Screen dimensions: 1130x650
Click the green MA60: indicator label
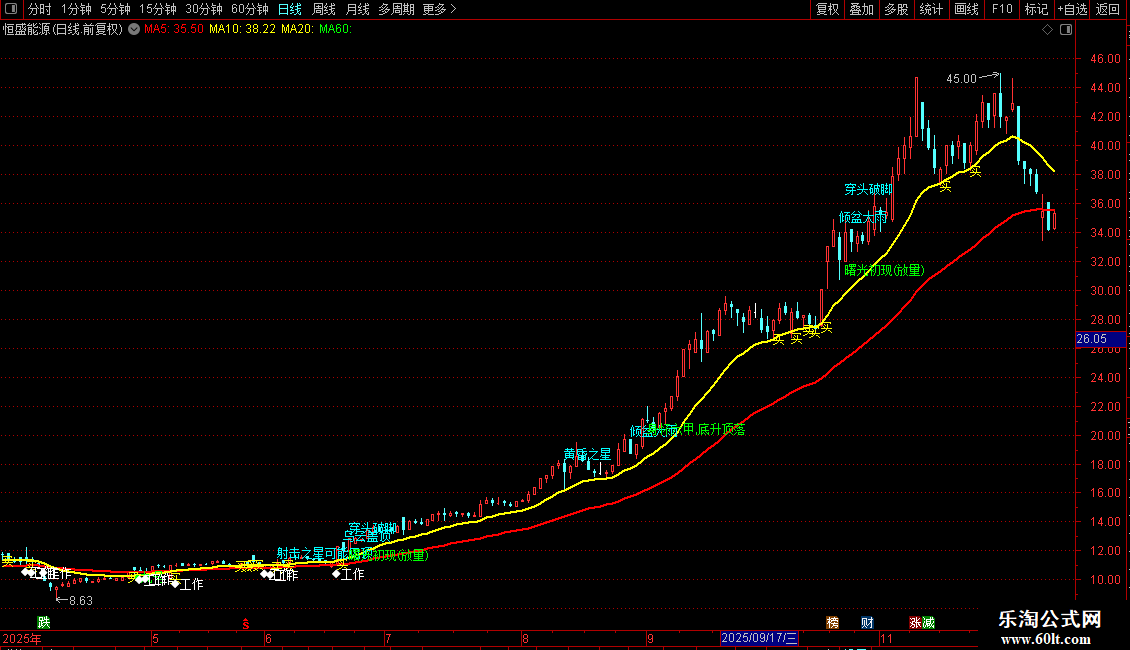point(336,30)
